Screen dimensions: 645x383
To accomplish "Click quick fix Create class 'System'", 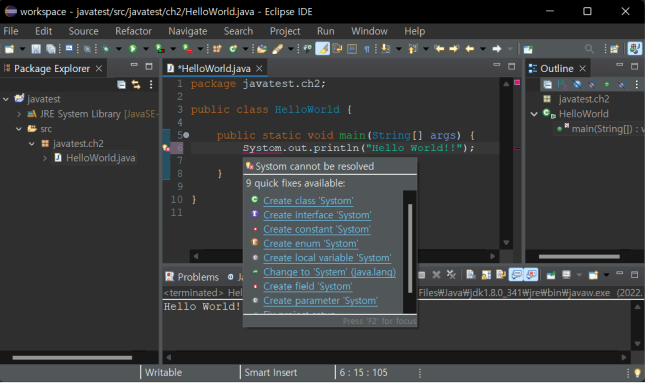I will 308,201.
